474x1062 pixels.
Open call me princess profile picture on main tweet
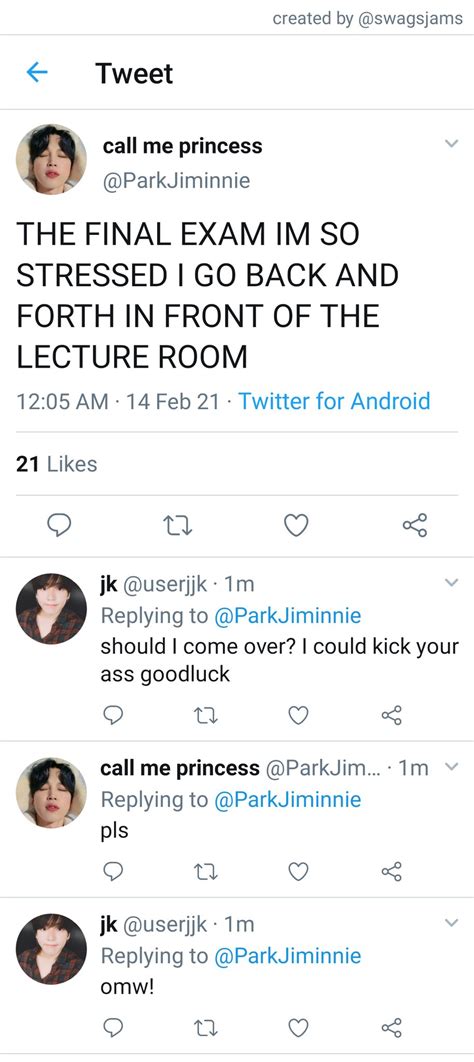pos(51,160)
